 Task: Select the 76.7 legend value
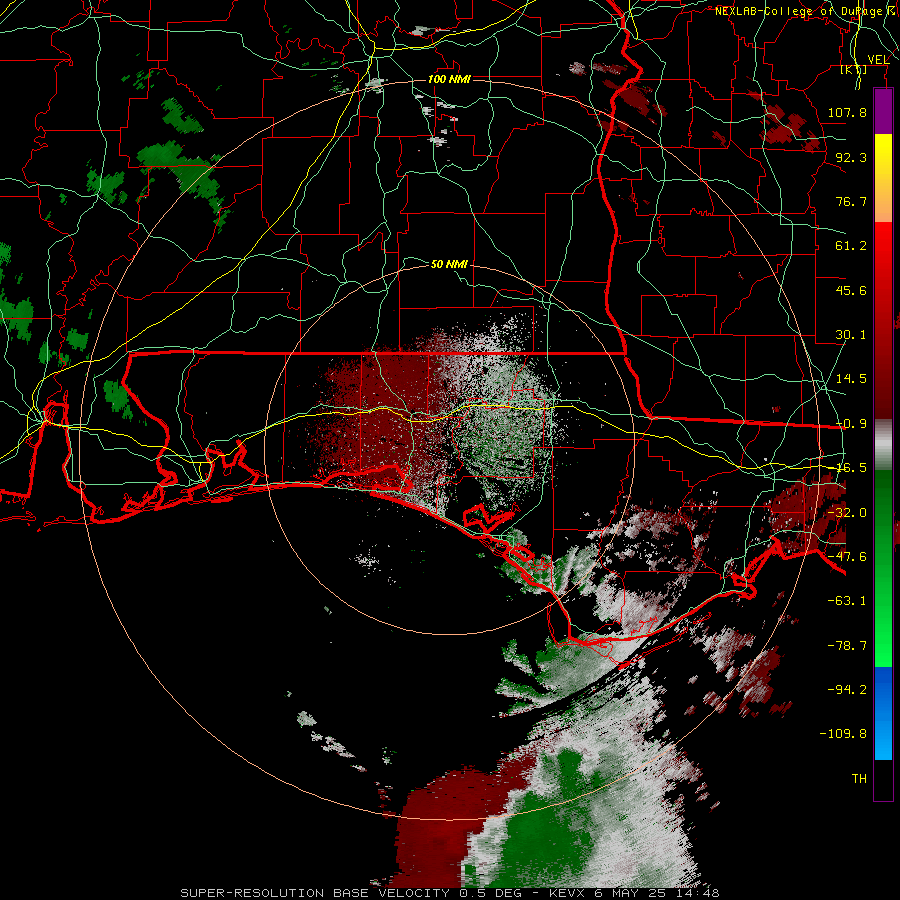[851, 201]
